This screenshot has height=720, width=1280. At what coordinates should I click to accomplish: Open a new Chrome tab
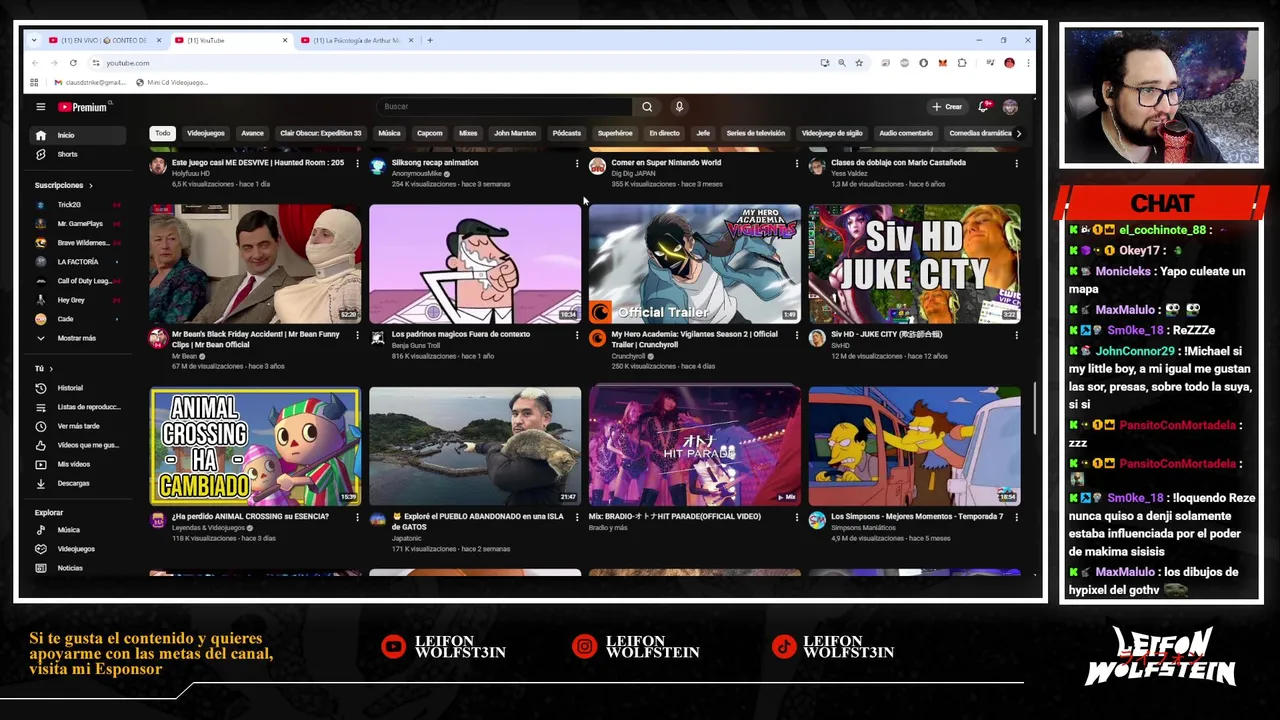pyautogui.click(x=430, y=40)
